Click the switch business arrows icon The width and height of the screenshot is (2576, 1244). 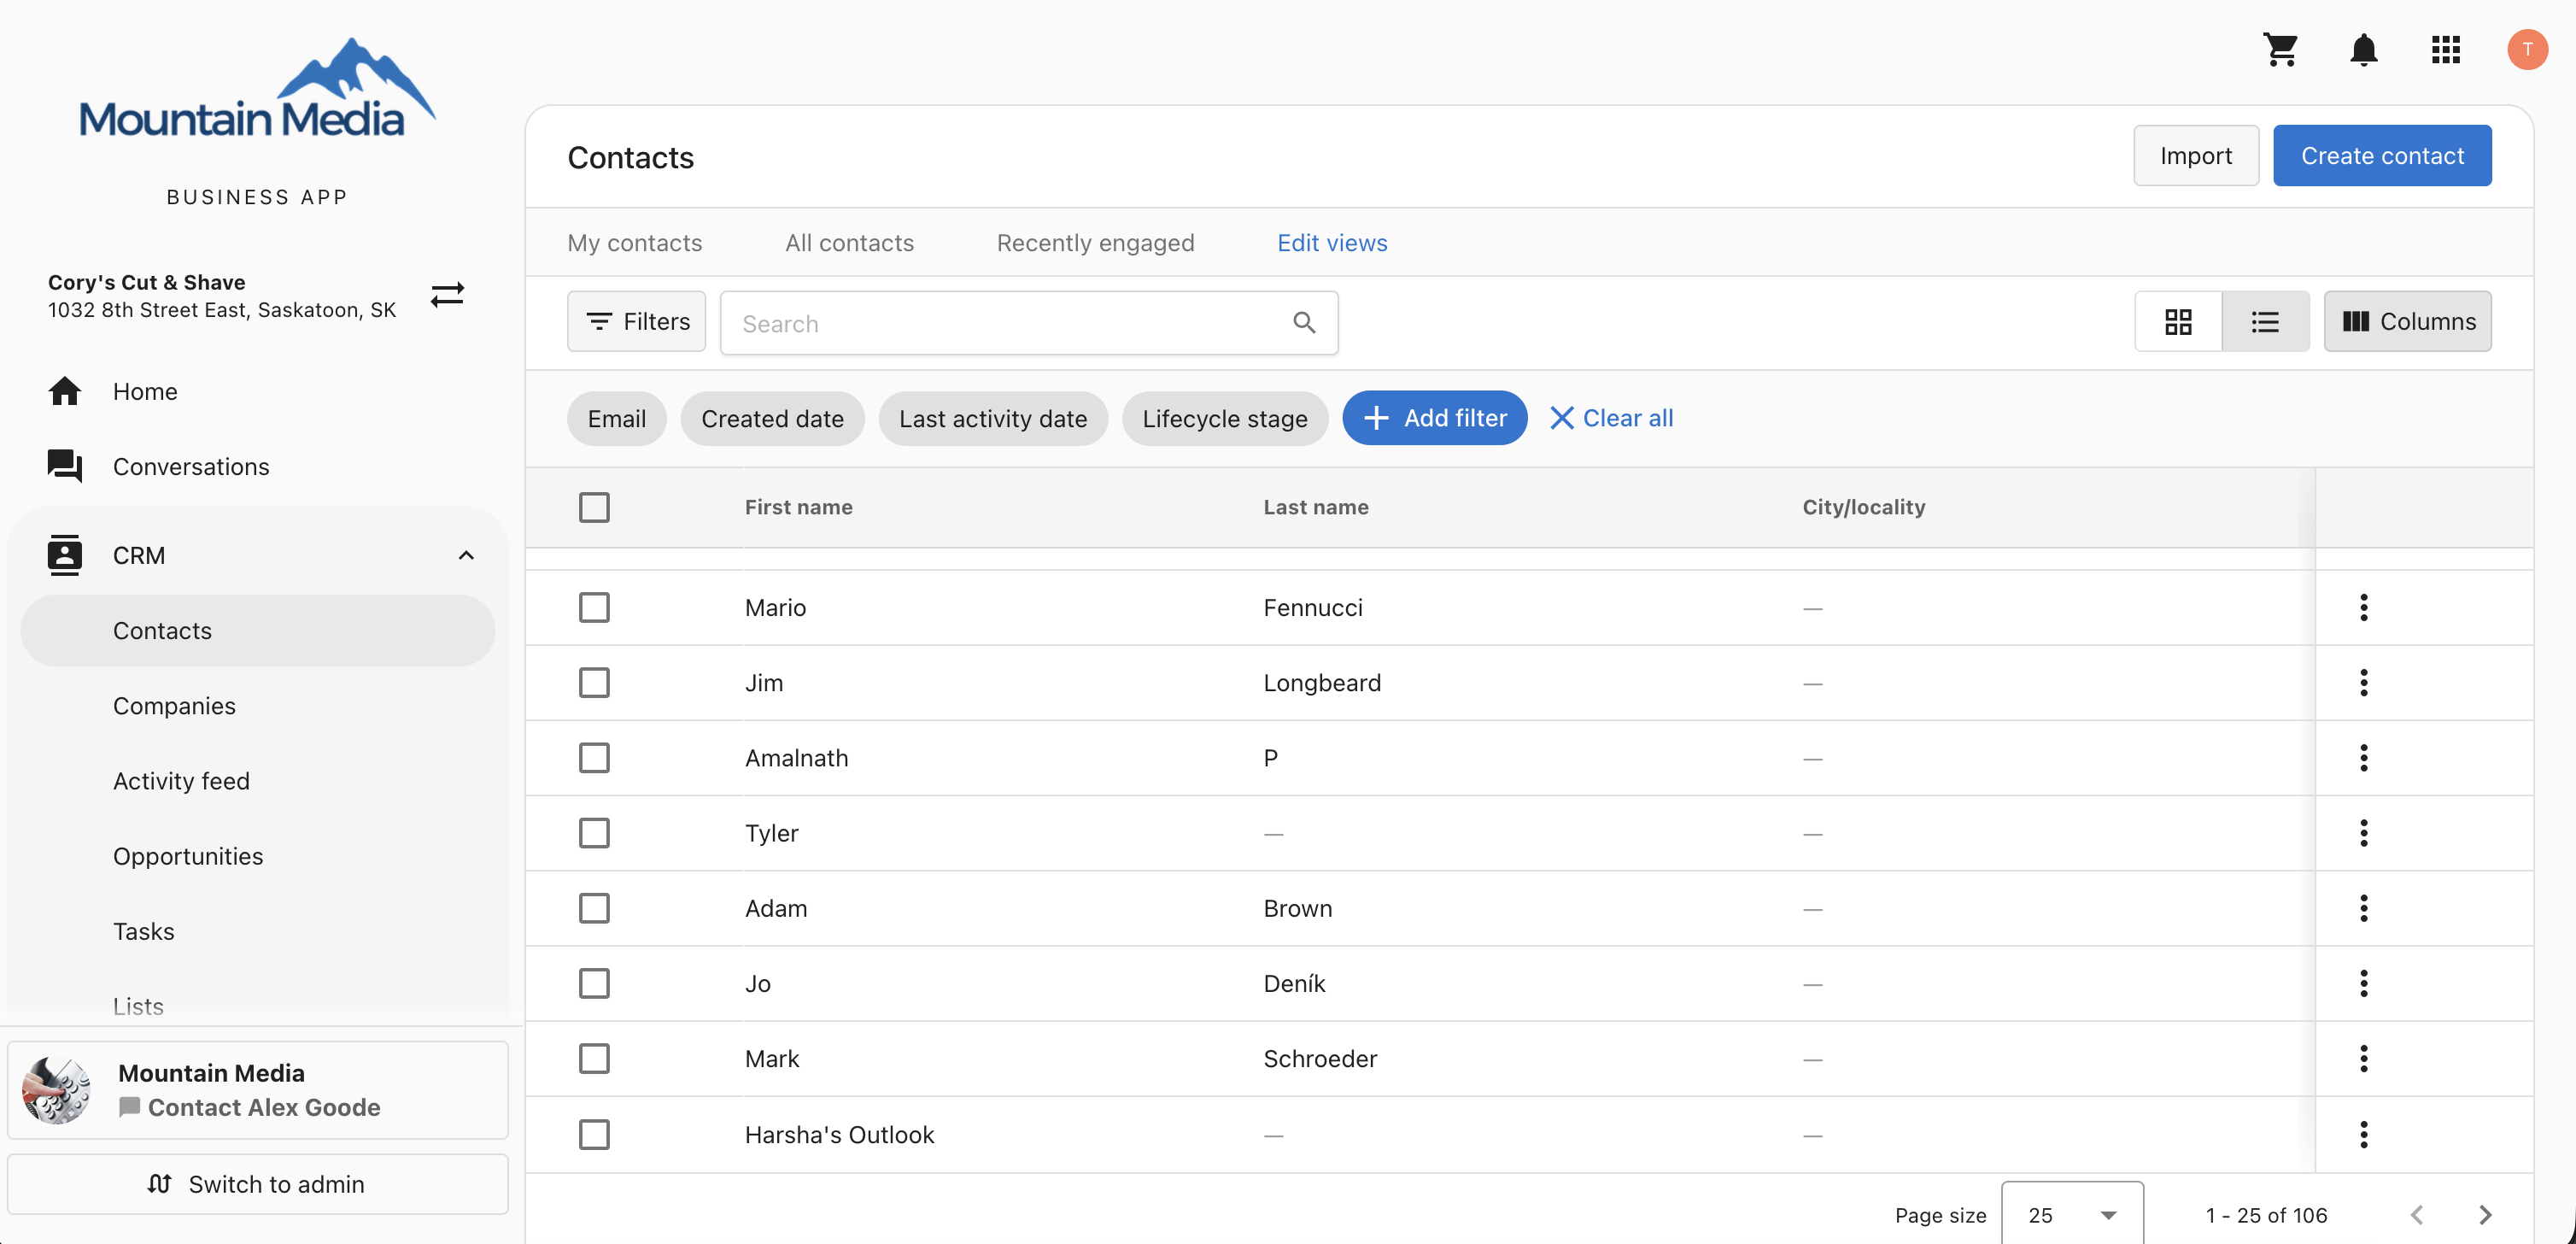click(x=447, y=294)
